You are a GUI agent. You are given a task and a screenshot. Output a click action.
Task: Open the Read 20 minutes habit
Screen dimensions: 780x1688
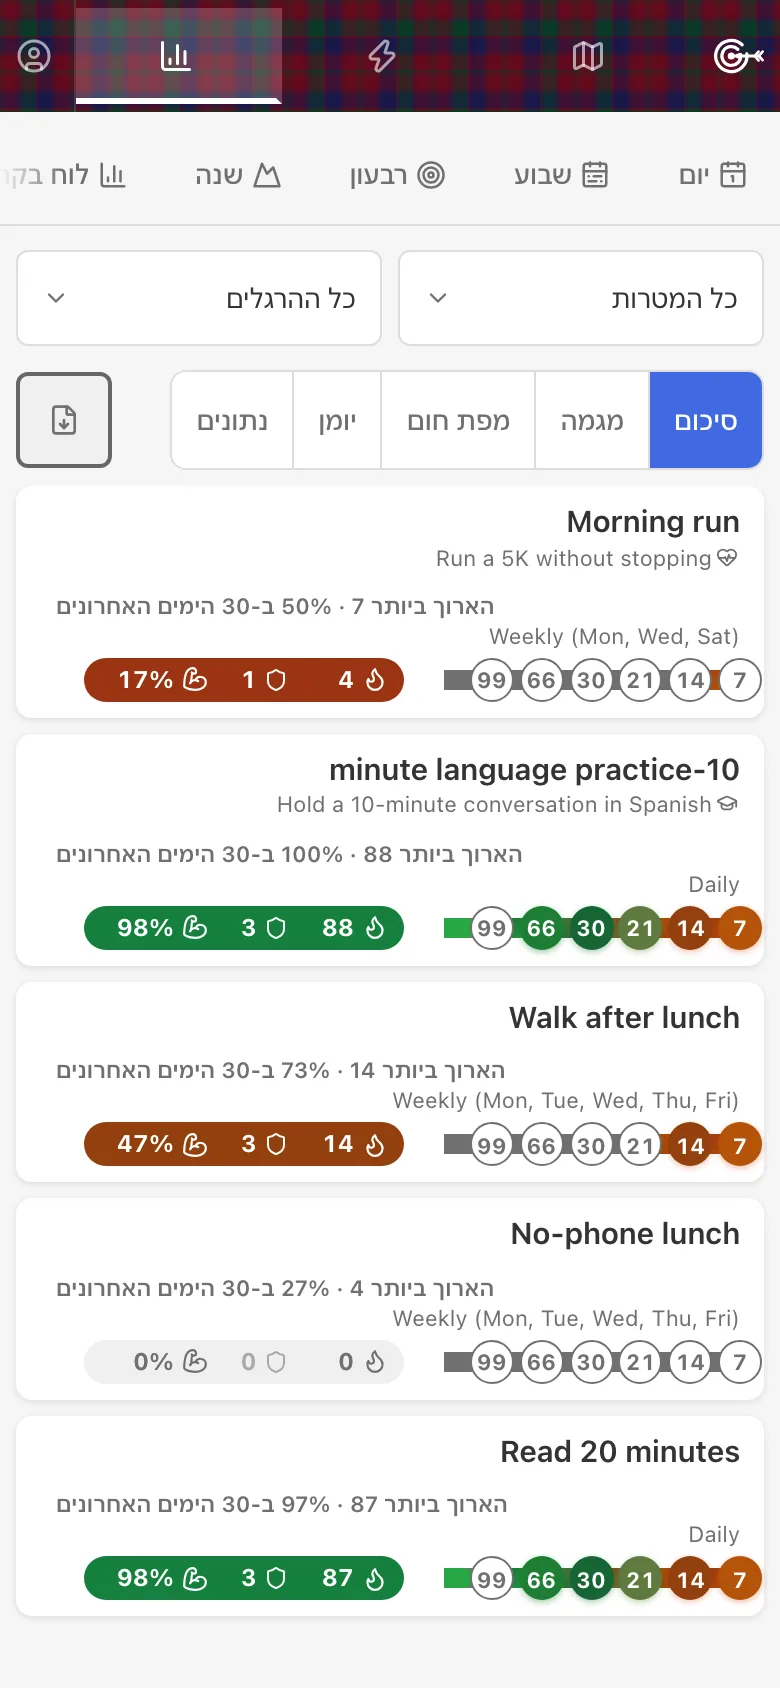tap(620, 1452)
